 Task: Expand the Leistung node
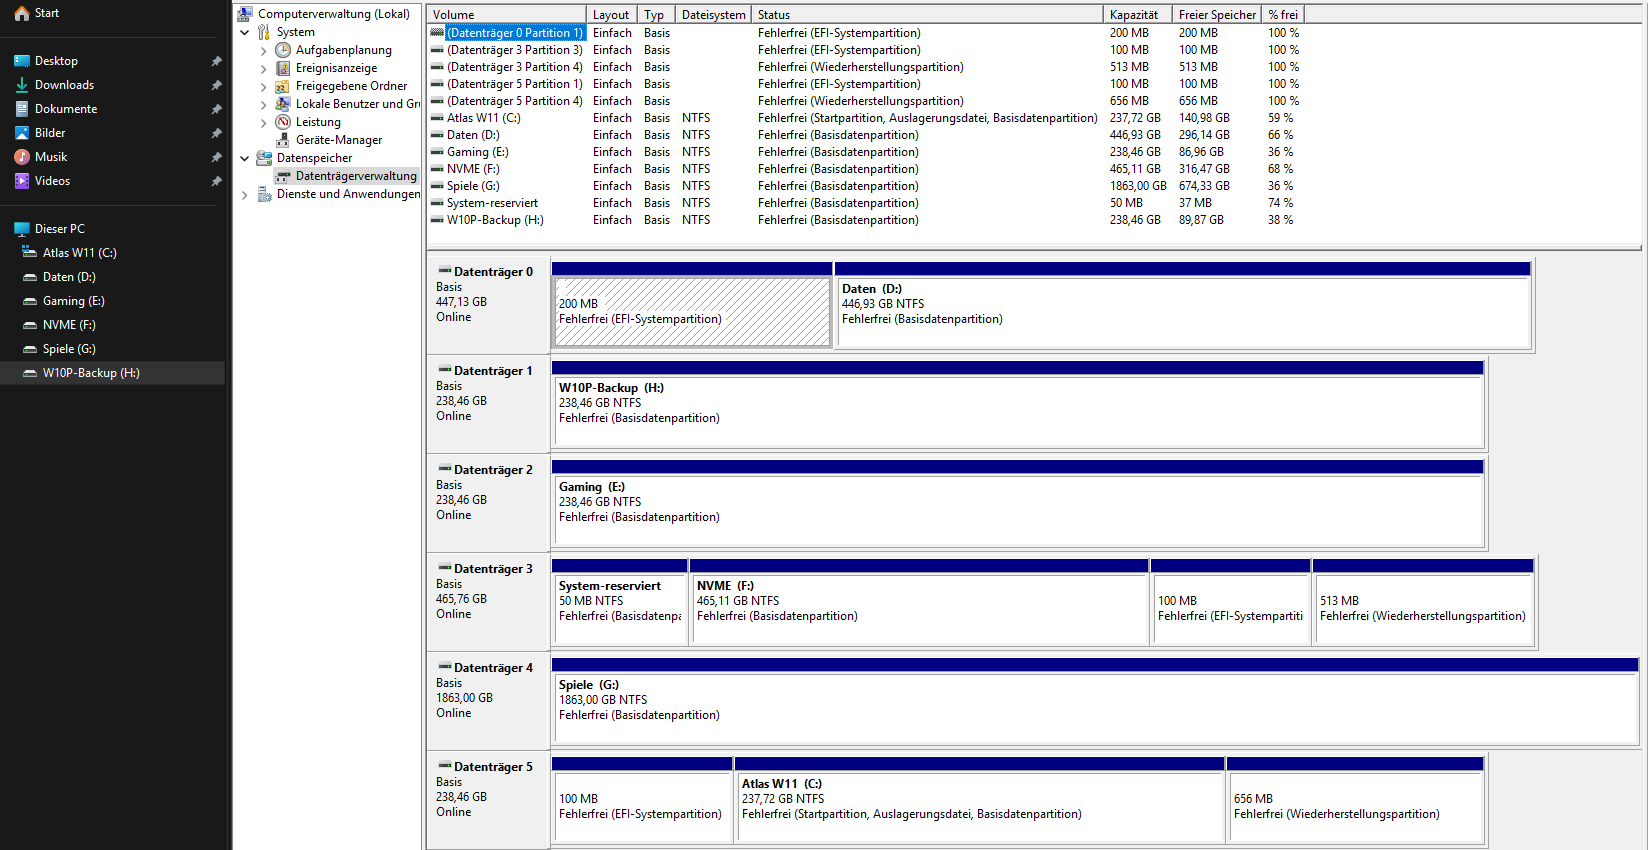pos(263,122)
